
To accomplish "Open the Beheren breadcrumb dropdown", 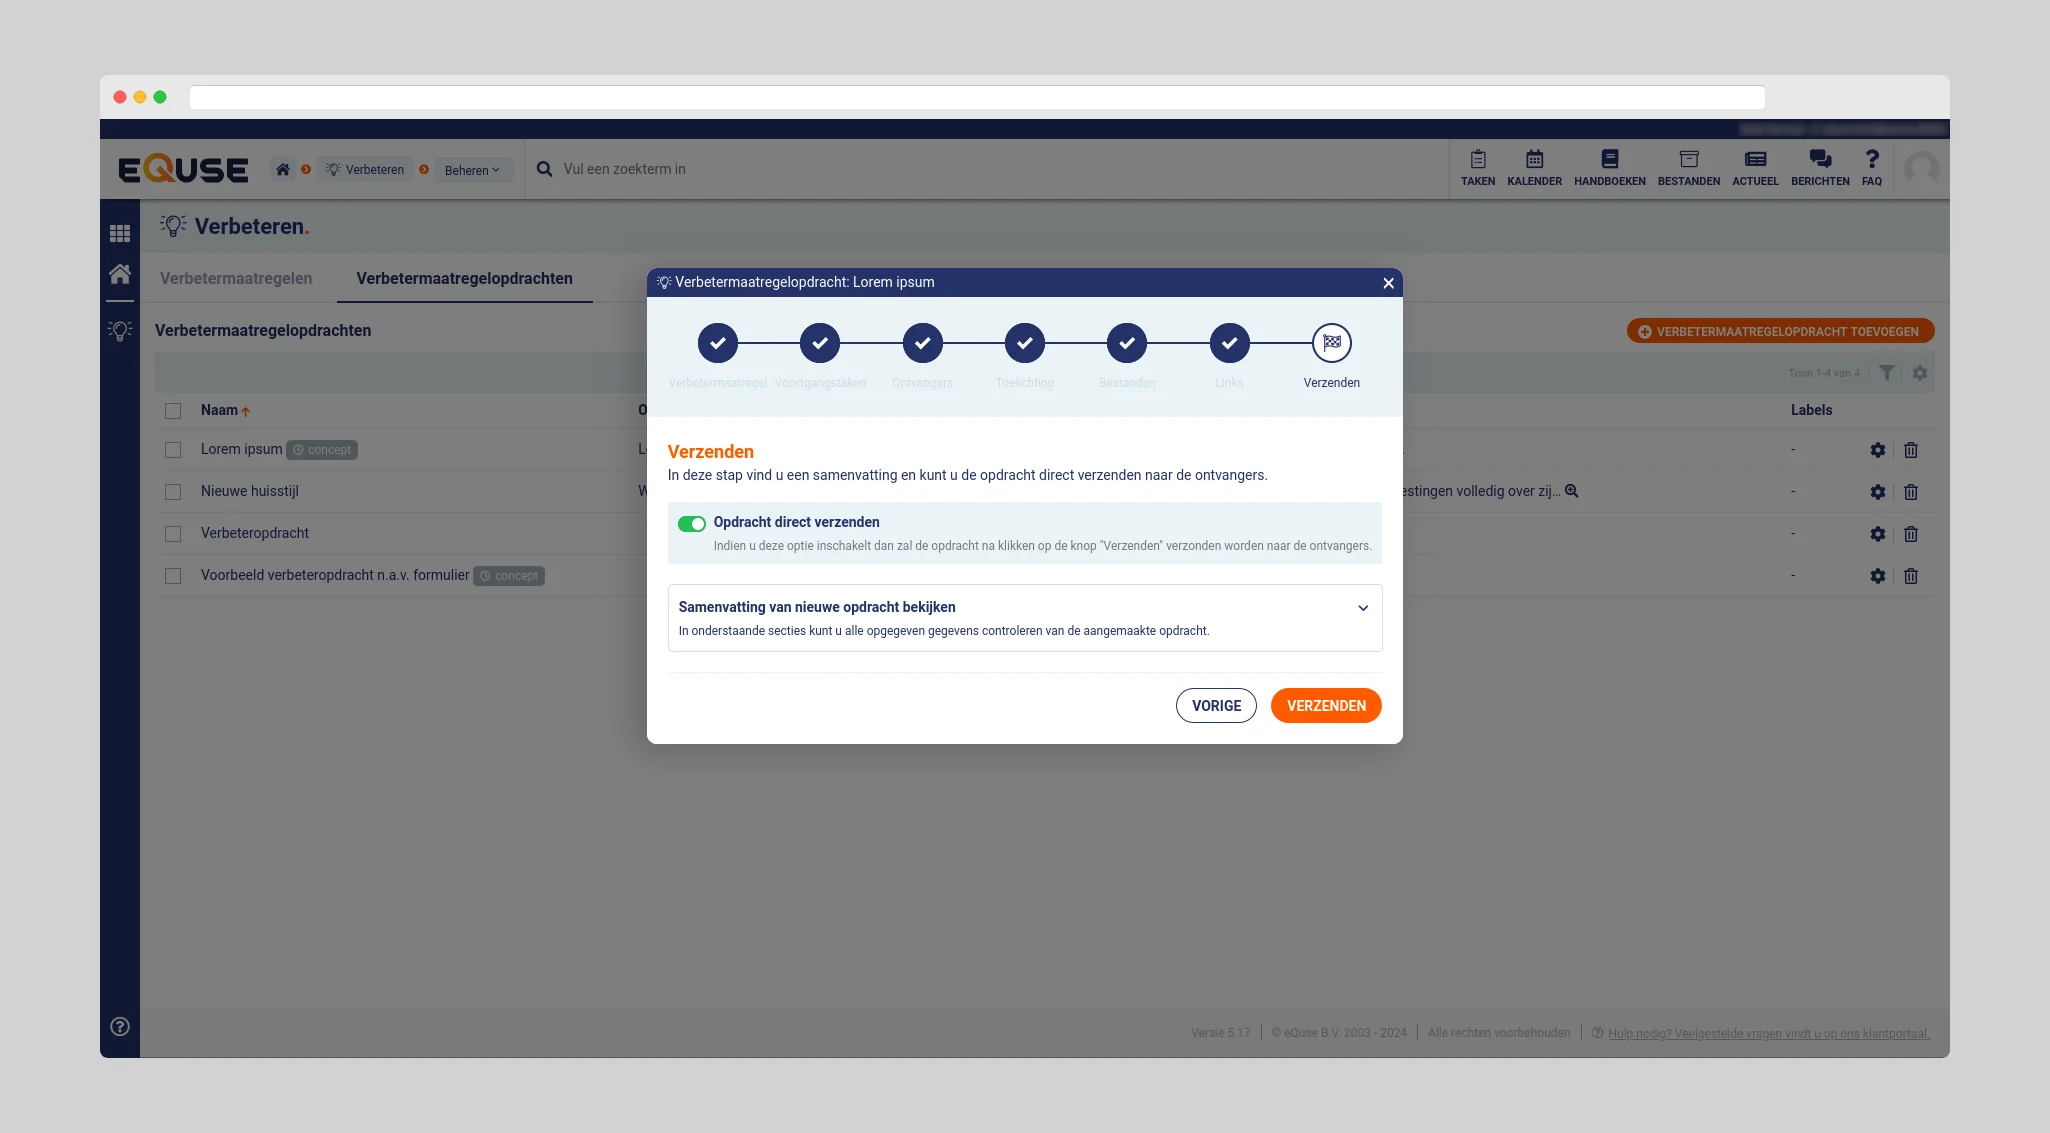I will coord(472,170).
